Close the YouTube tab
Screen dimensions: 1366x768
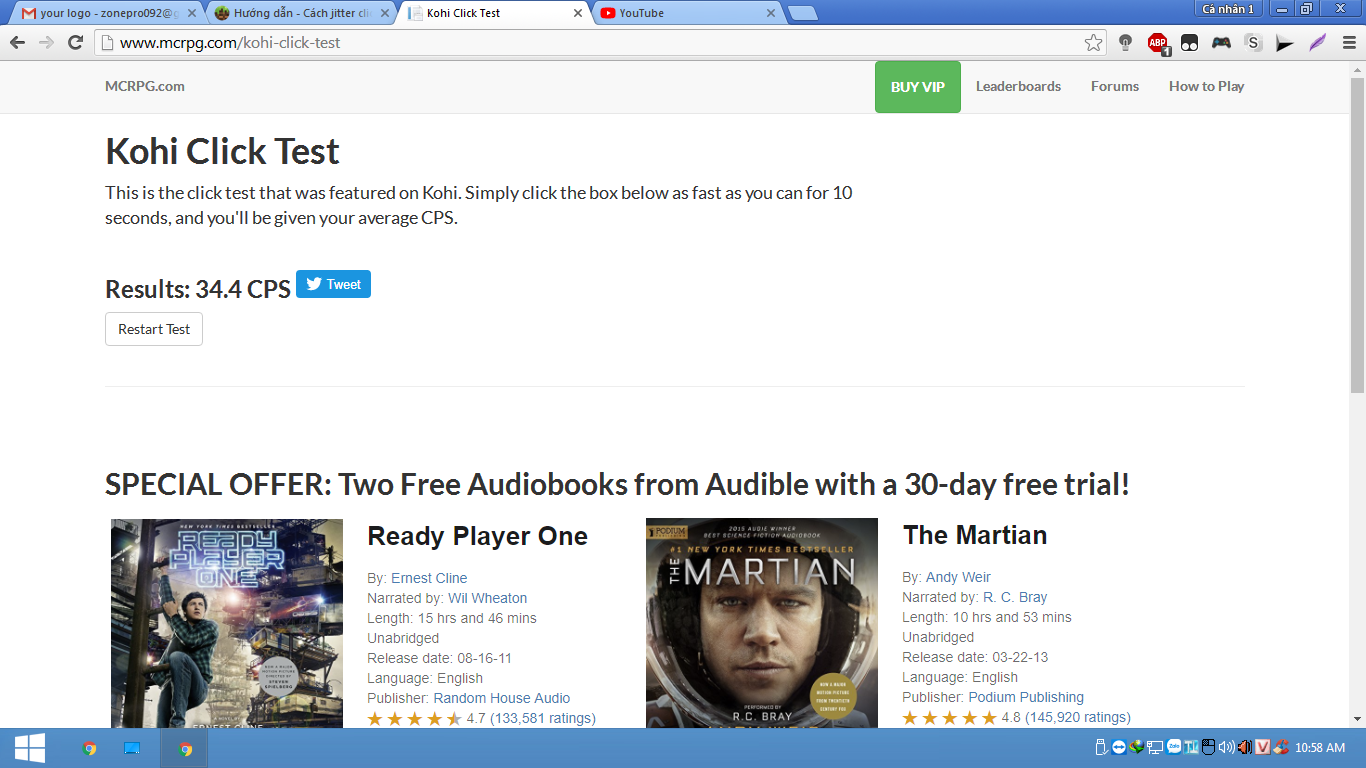click(770, 13)
